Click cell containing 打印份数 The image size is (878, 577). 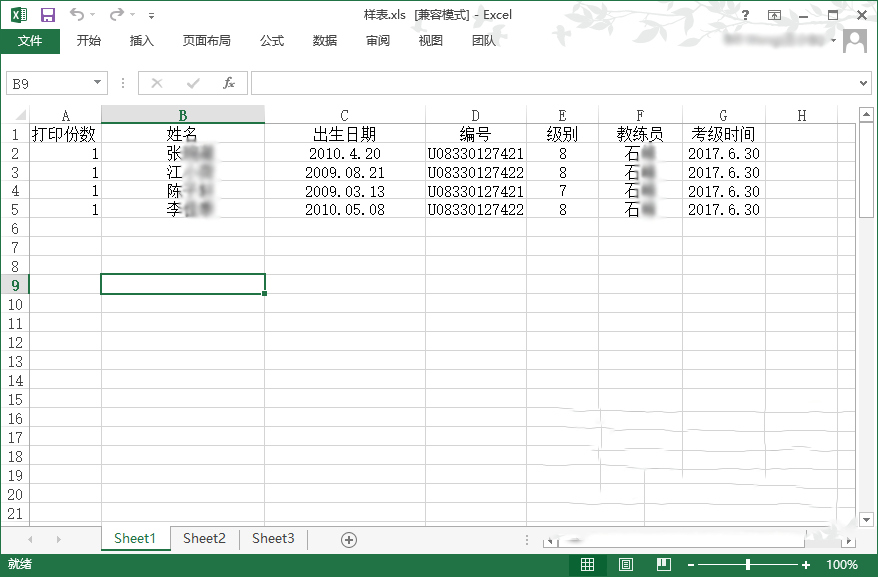coord(64,134)
